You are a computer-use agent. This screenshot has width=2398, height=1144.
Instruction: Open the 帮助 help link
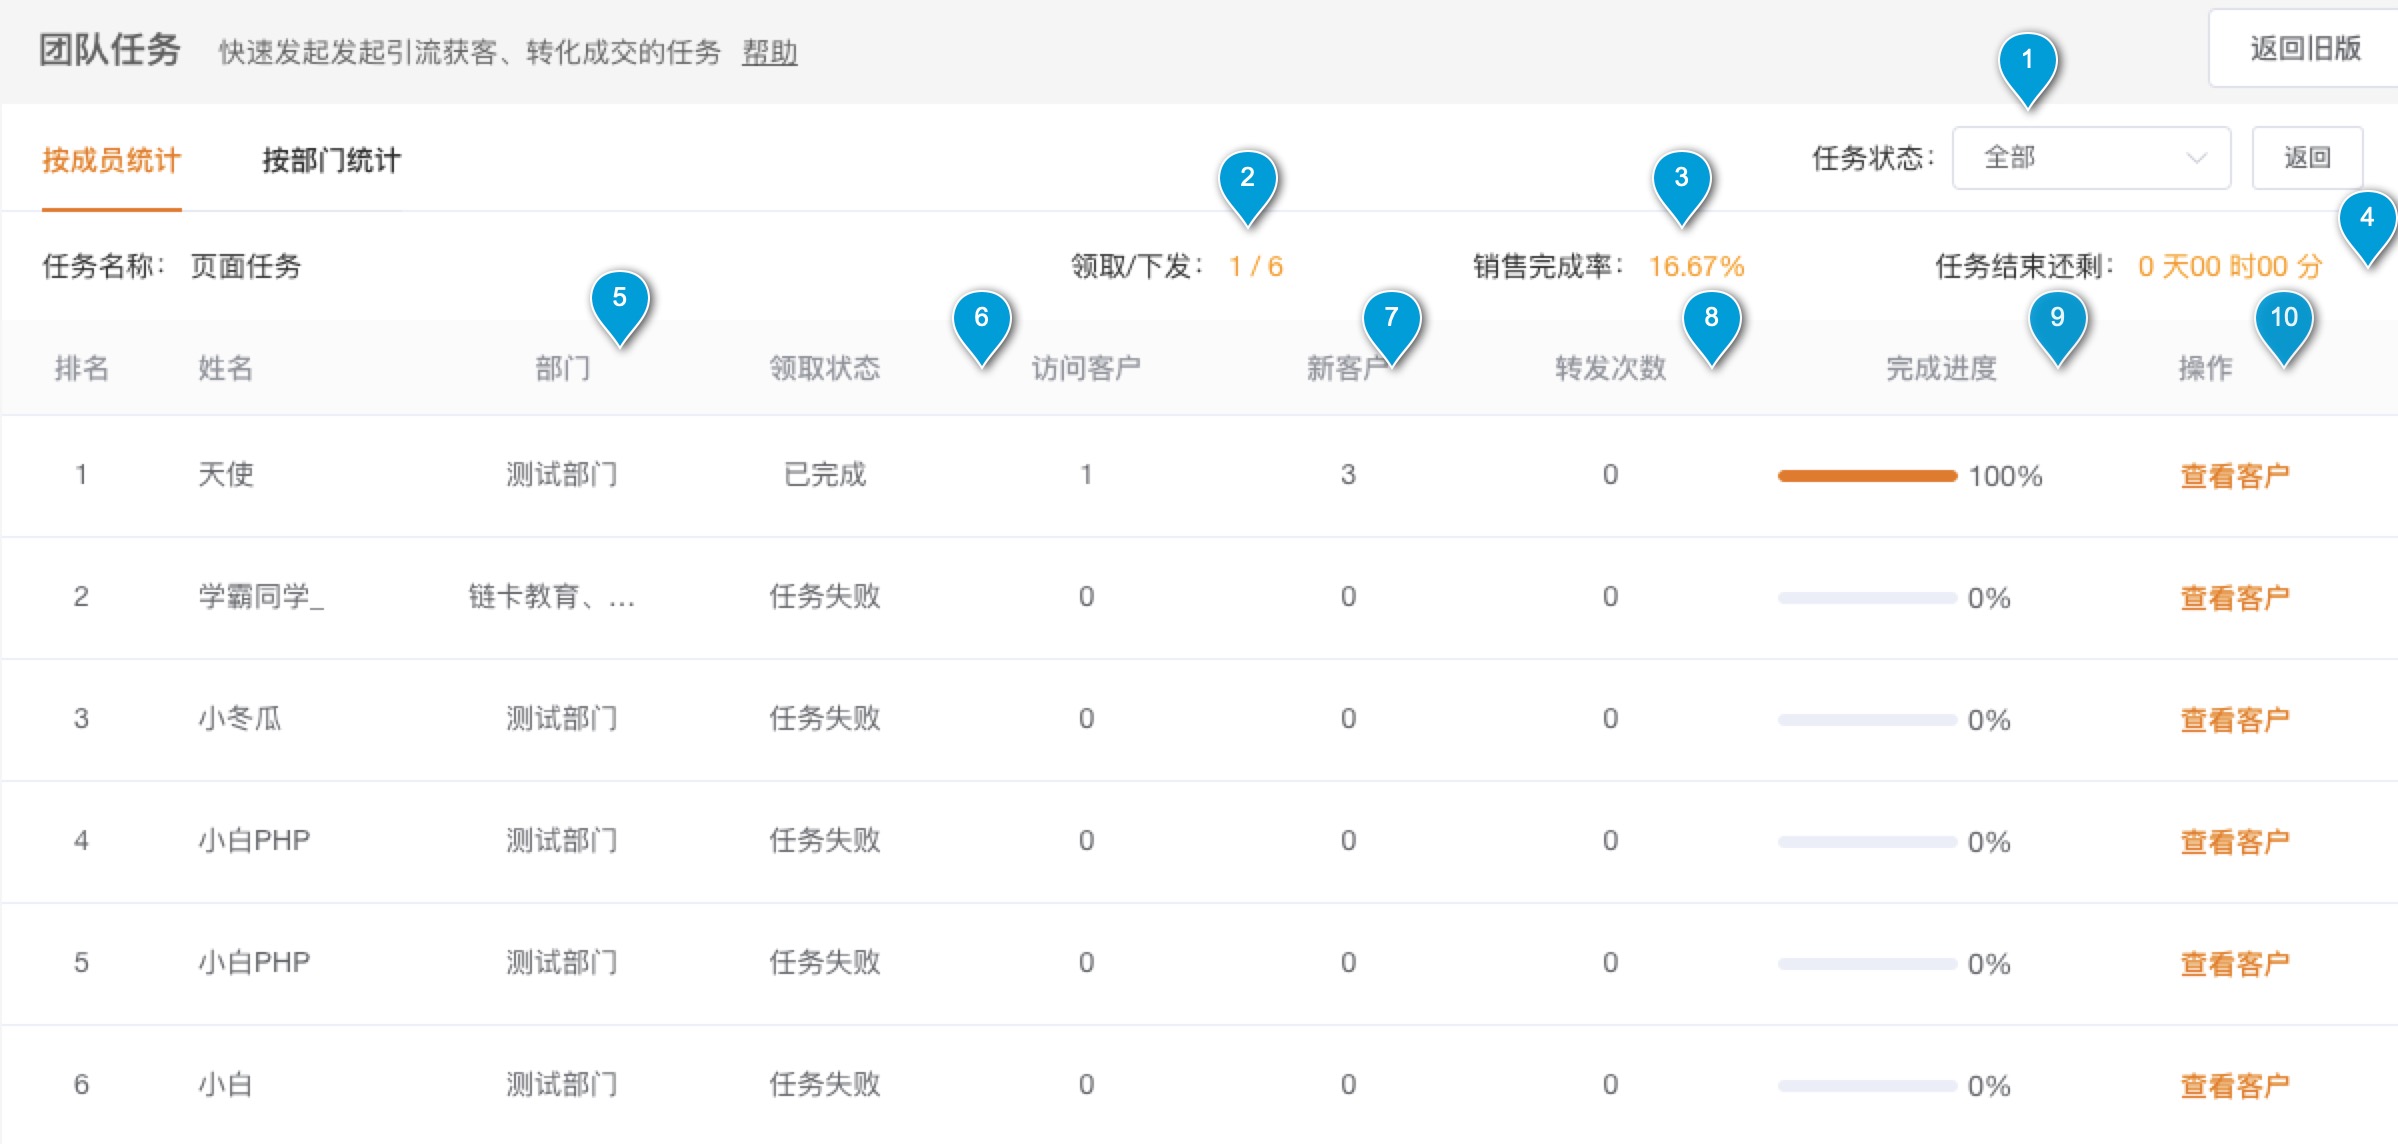coord(769,52)
